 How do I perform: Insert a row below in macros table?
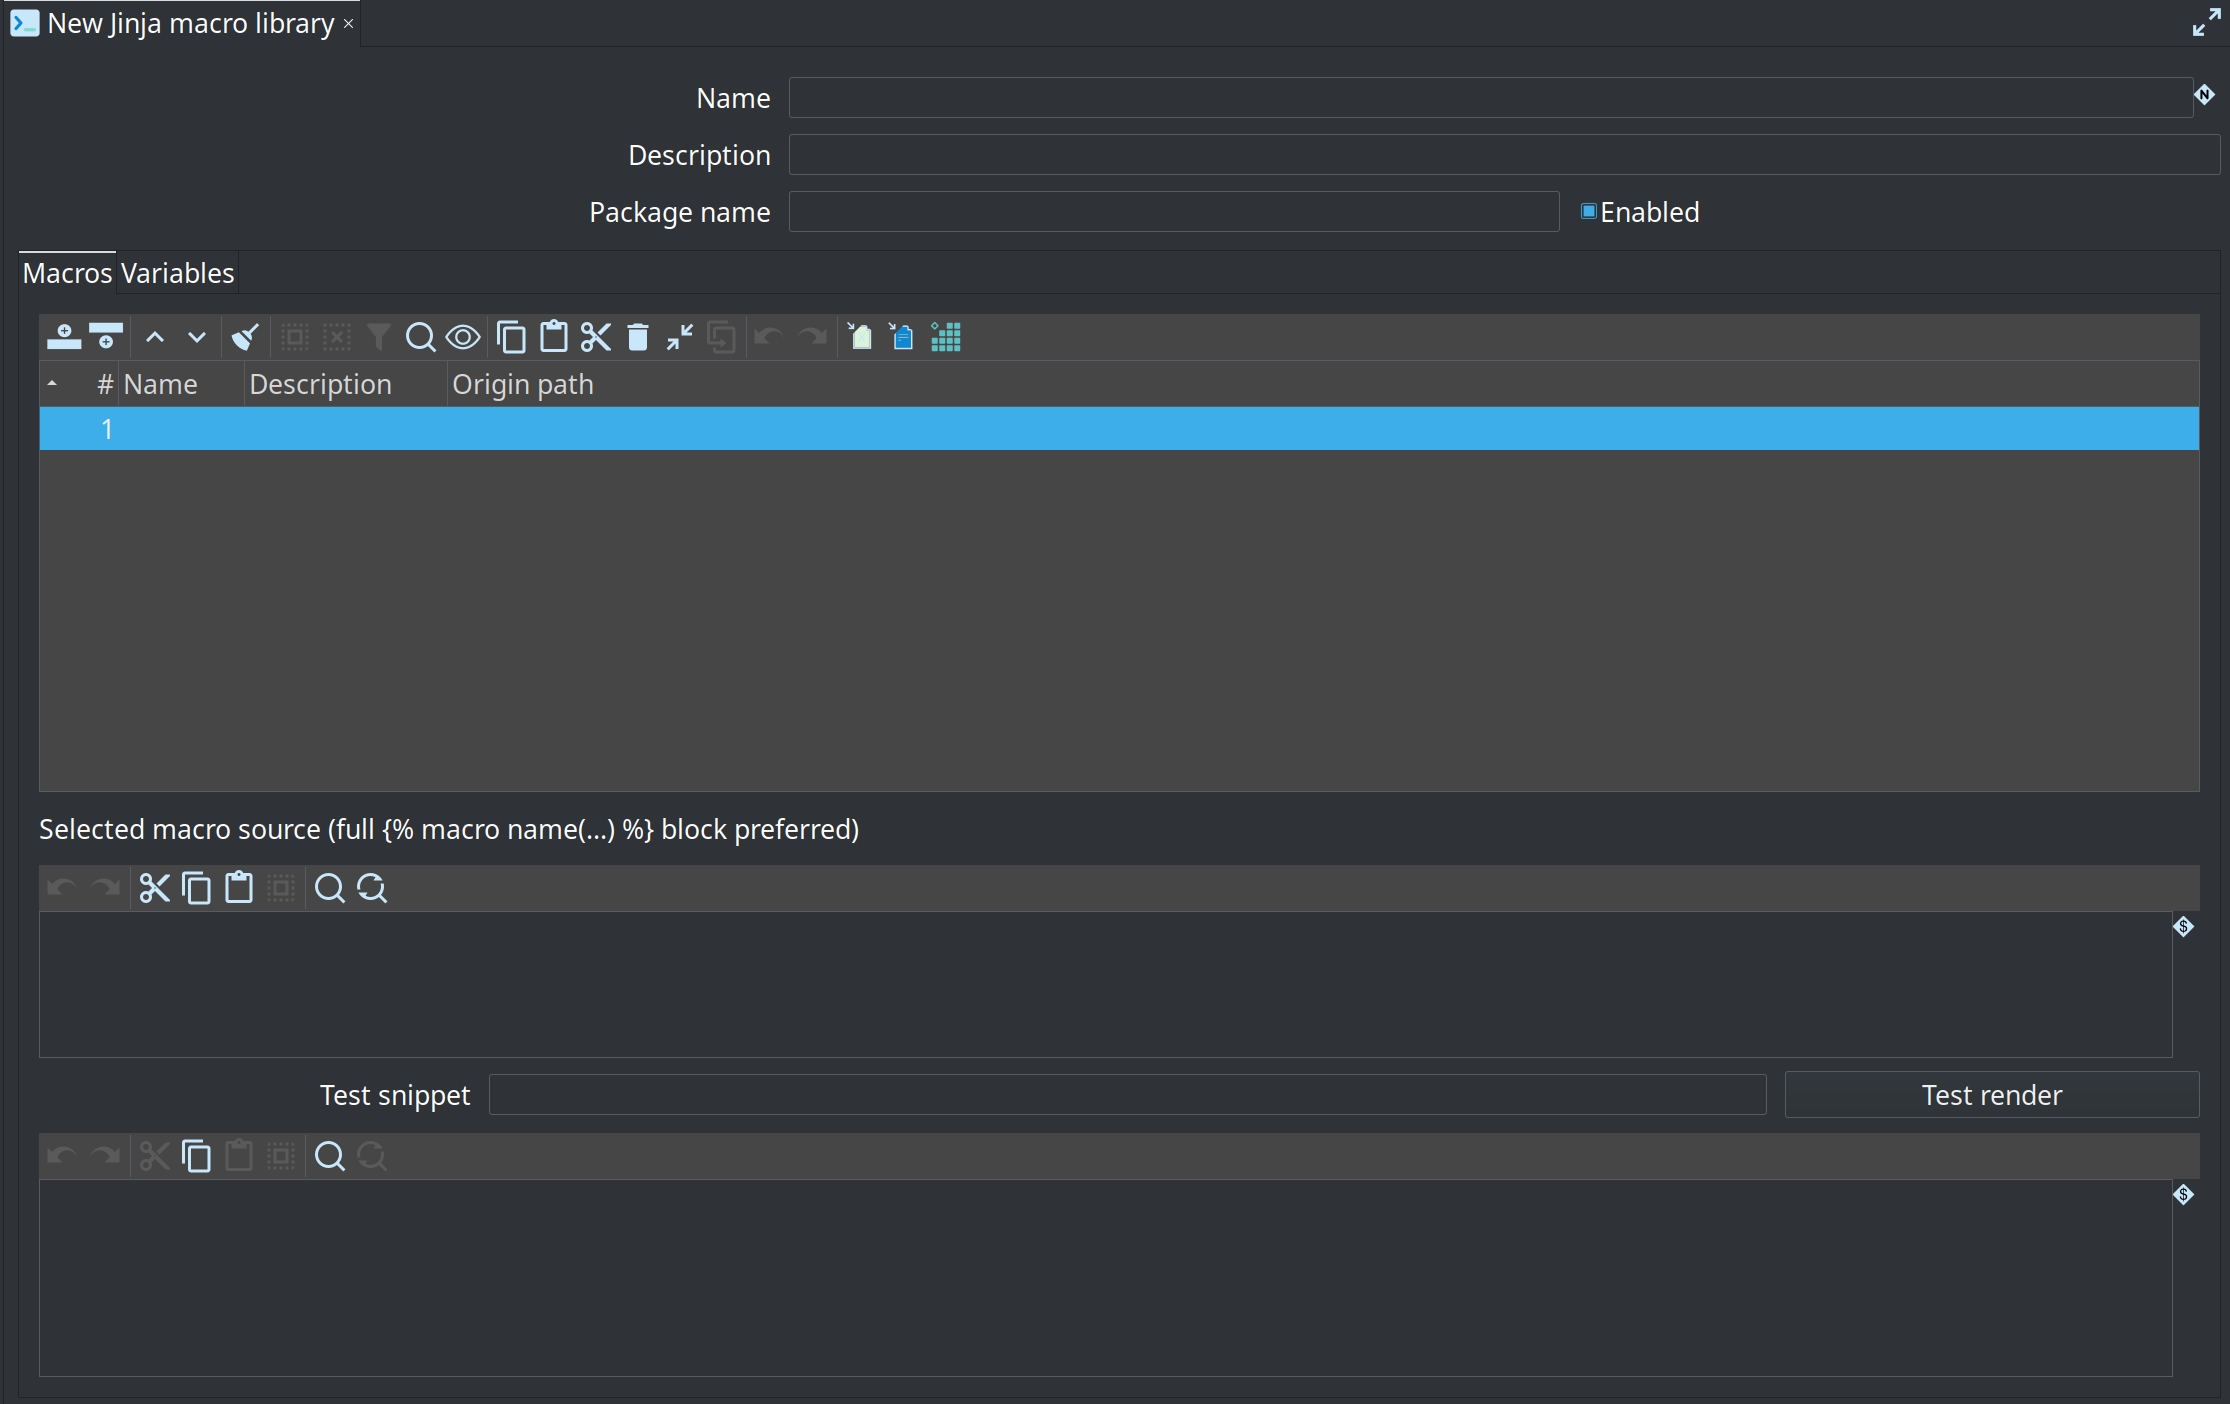(106, 337)
